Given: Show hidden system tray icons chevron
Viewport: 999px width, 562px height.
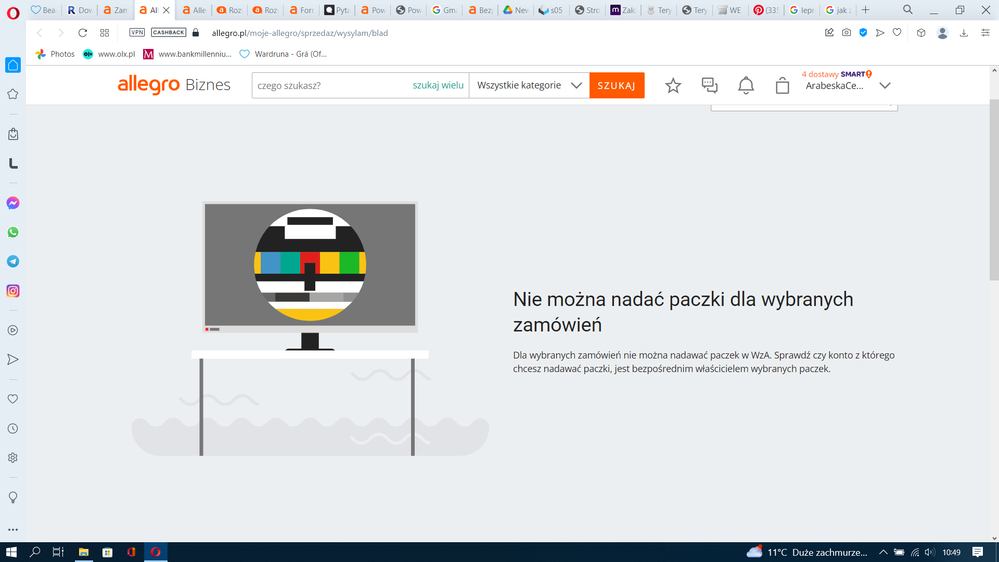Looking at the screenshot, I should coord(883,552).
